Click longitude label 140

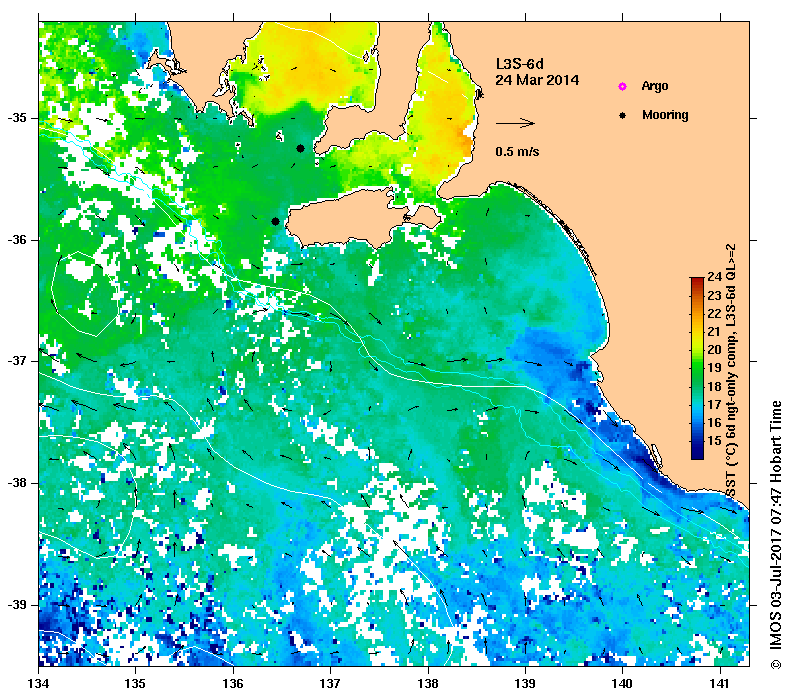pyautogui.click(x=623, y=684)
